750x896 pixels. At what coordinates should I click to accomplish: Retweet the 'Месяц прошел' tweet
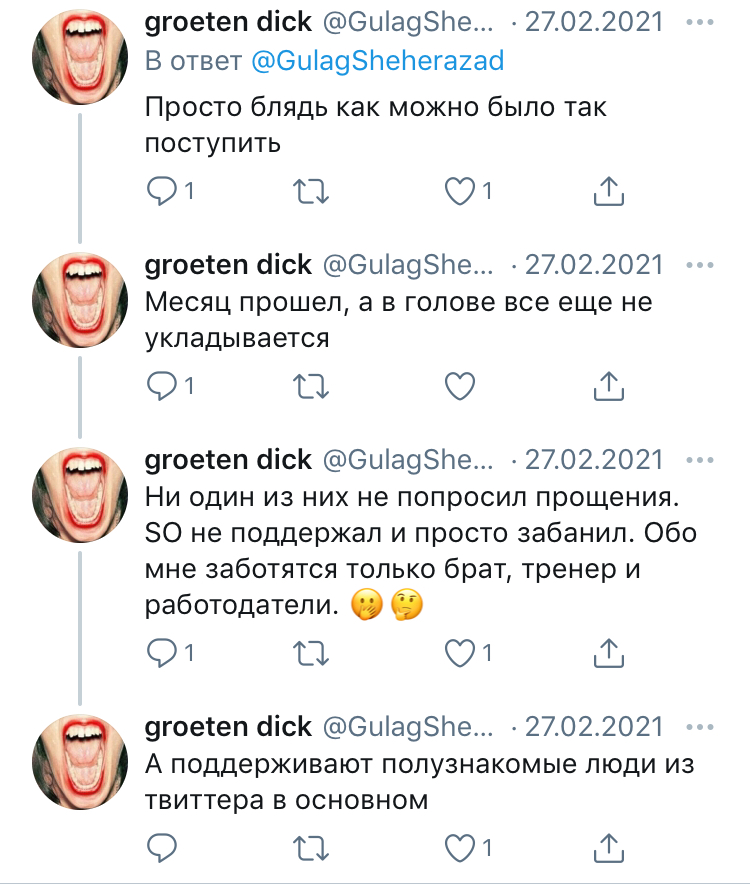click(314, 384)
